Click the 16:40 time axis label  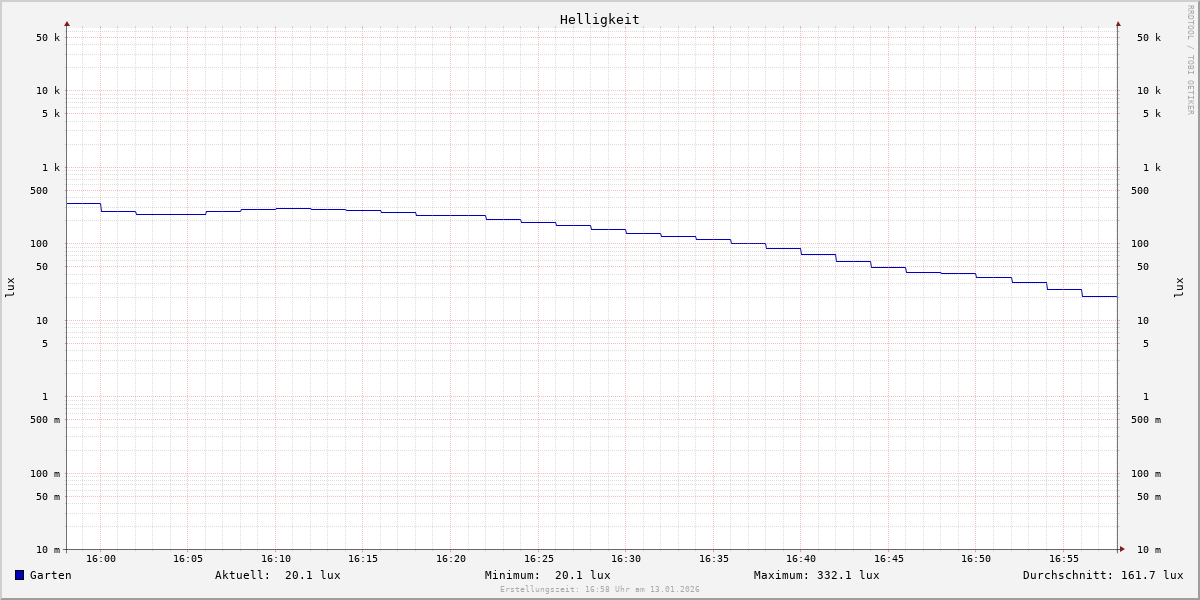(x=801, y=559)
